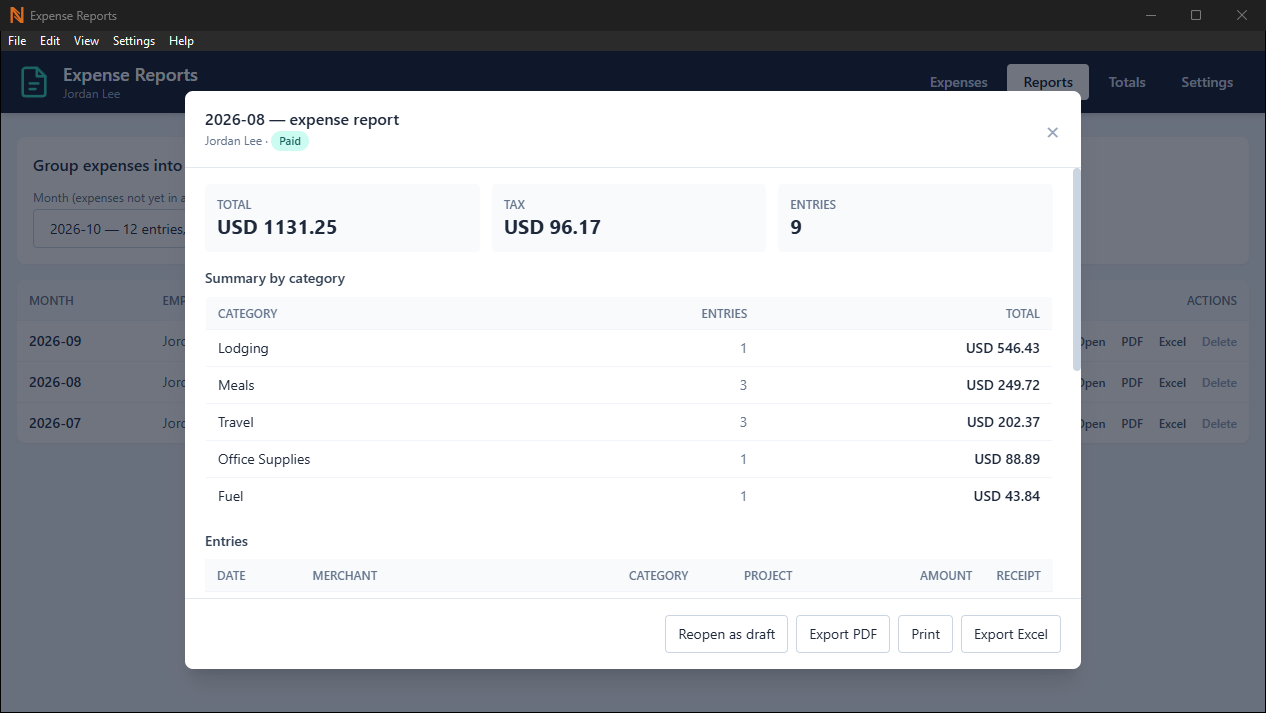Image resolution: width=1266 pixels, height=713 pixels.
Task: Click Reopen as draft button
Action: [x=727, y=634]
